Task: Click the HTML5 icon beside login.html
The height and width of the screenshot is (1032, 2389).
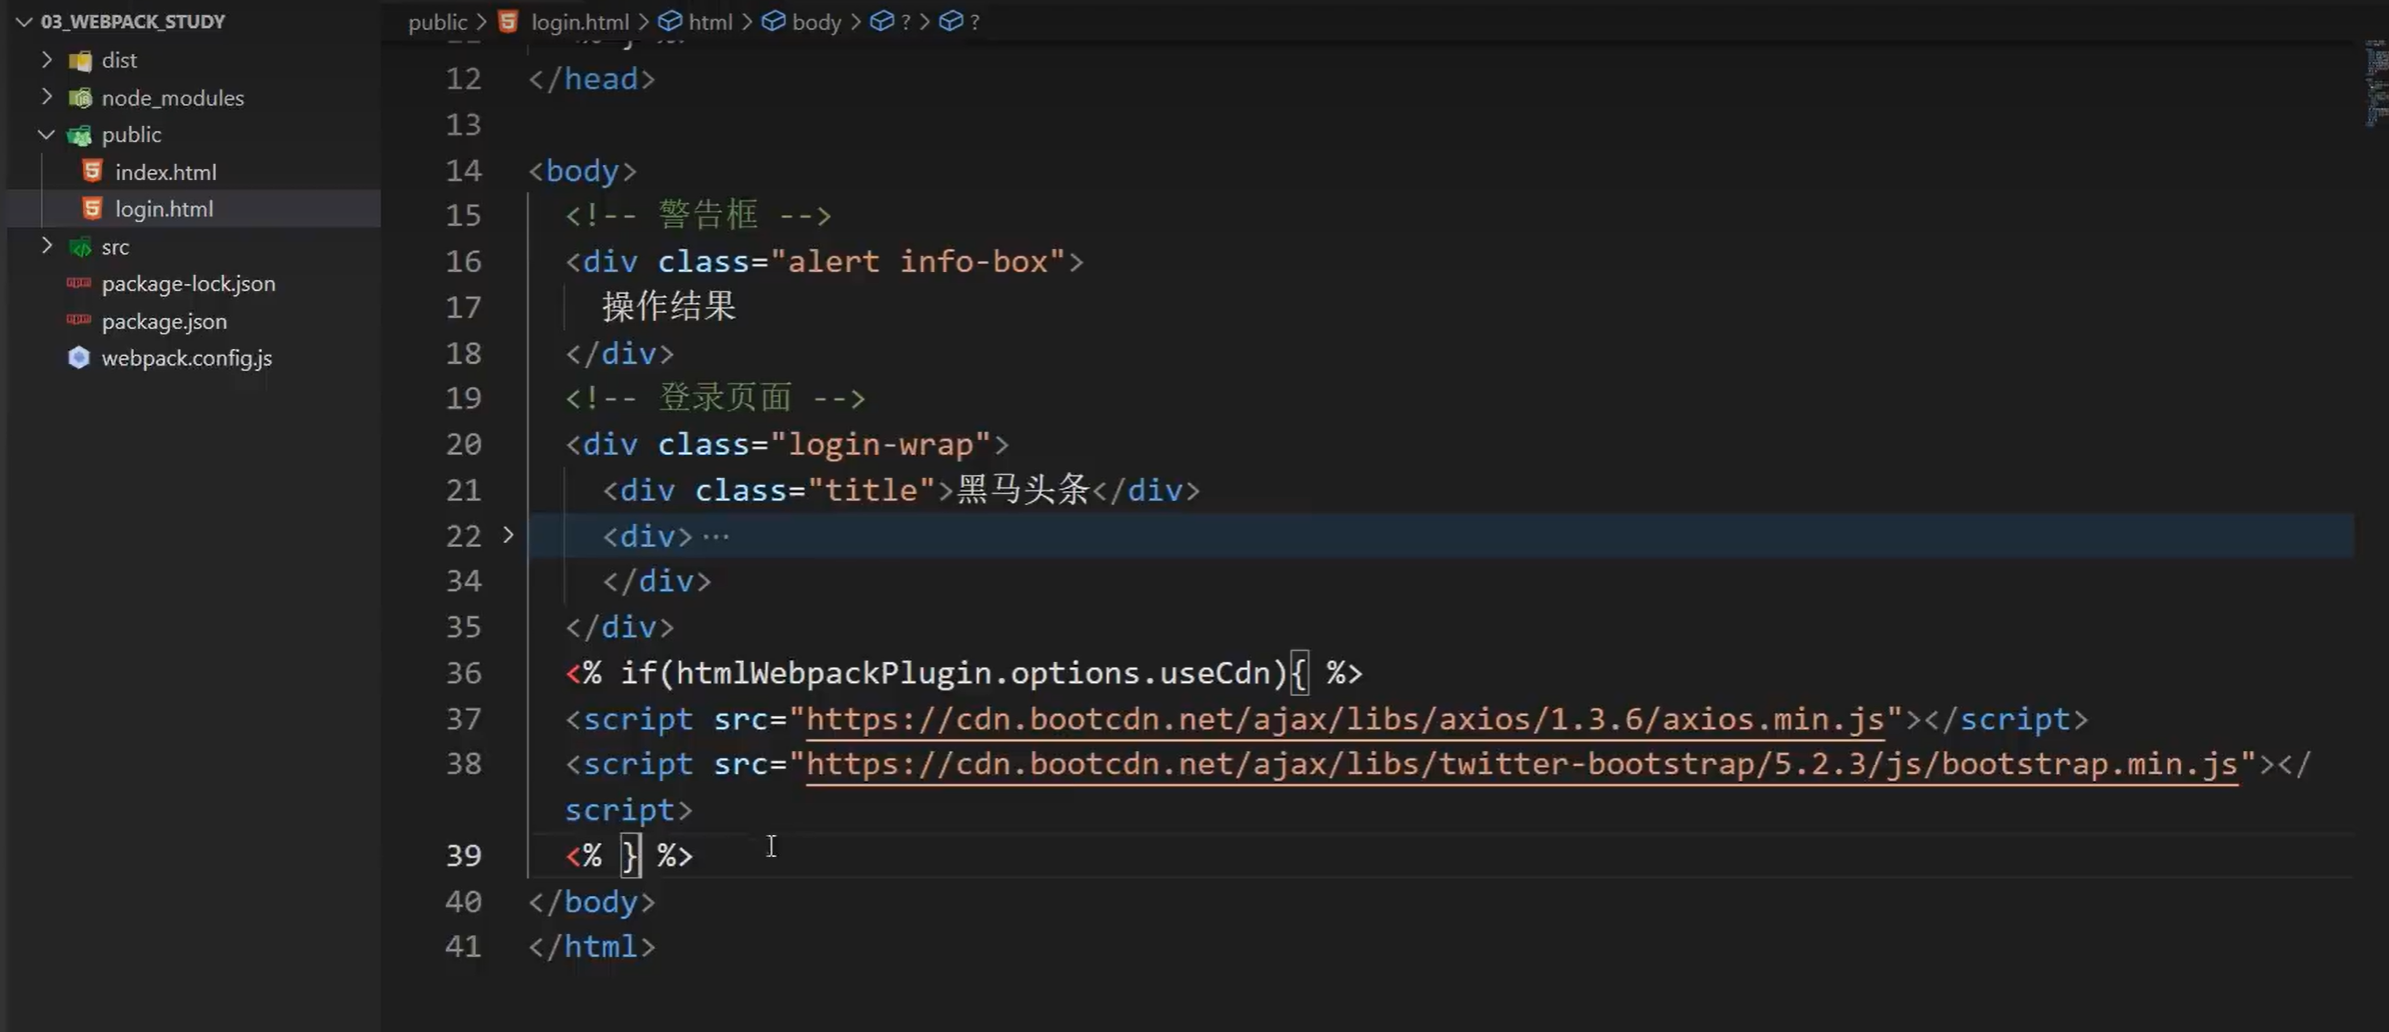Action: coord(92,208)
